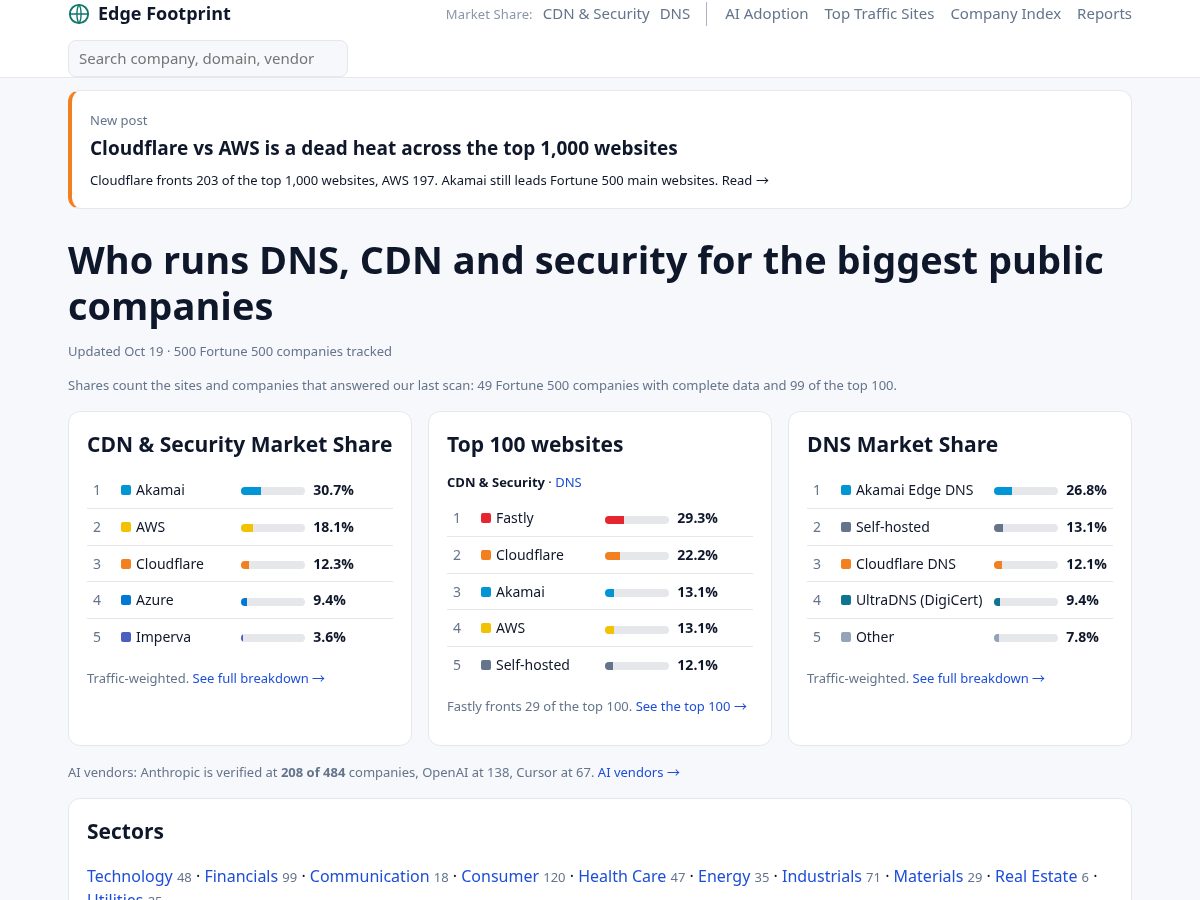Click the Imperva indigo color square

coord(126,637)
